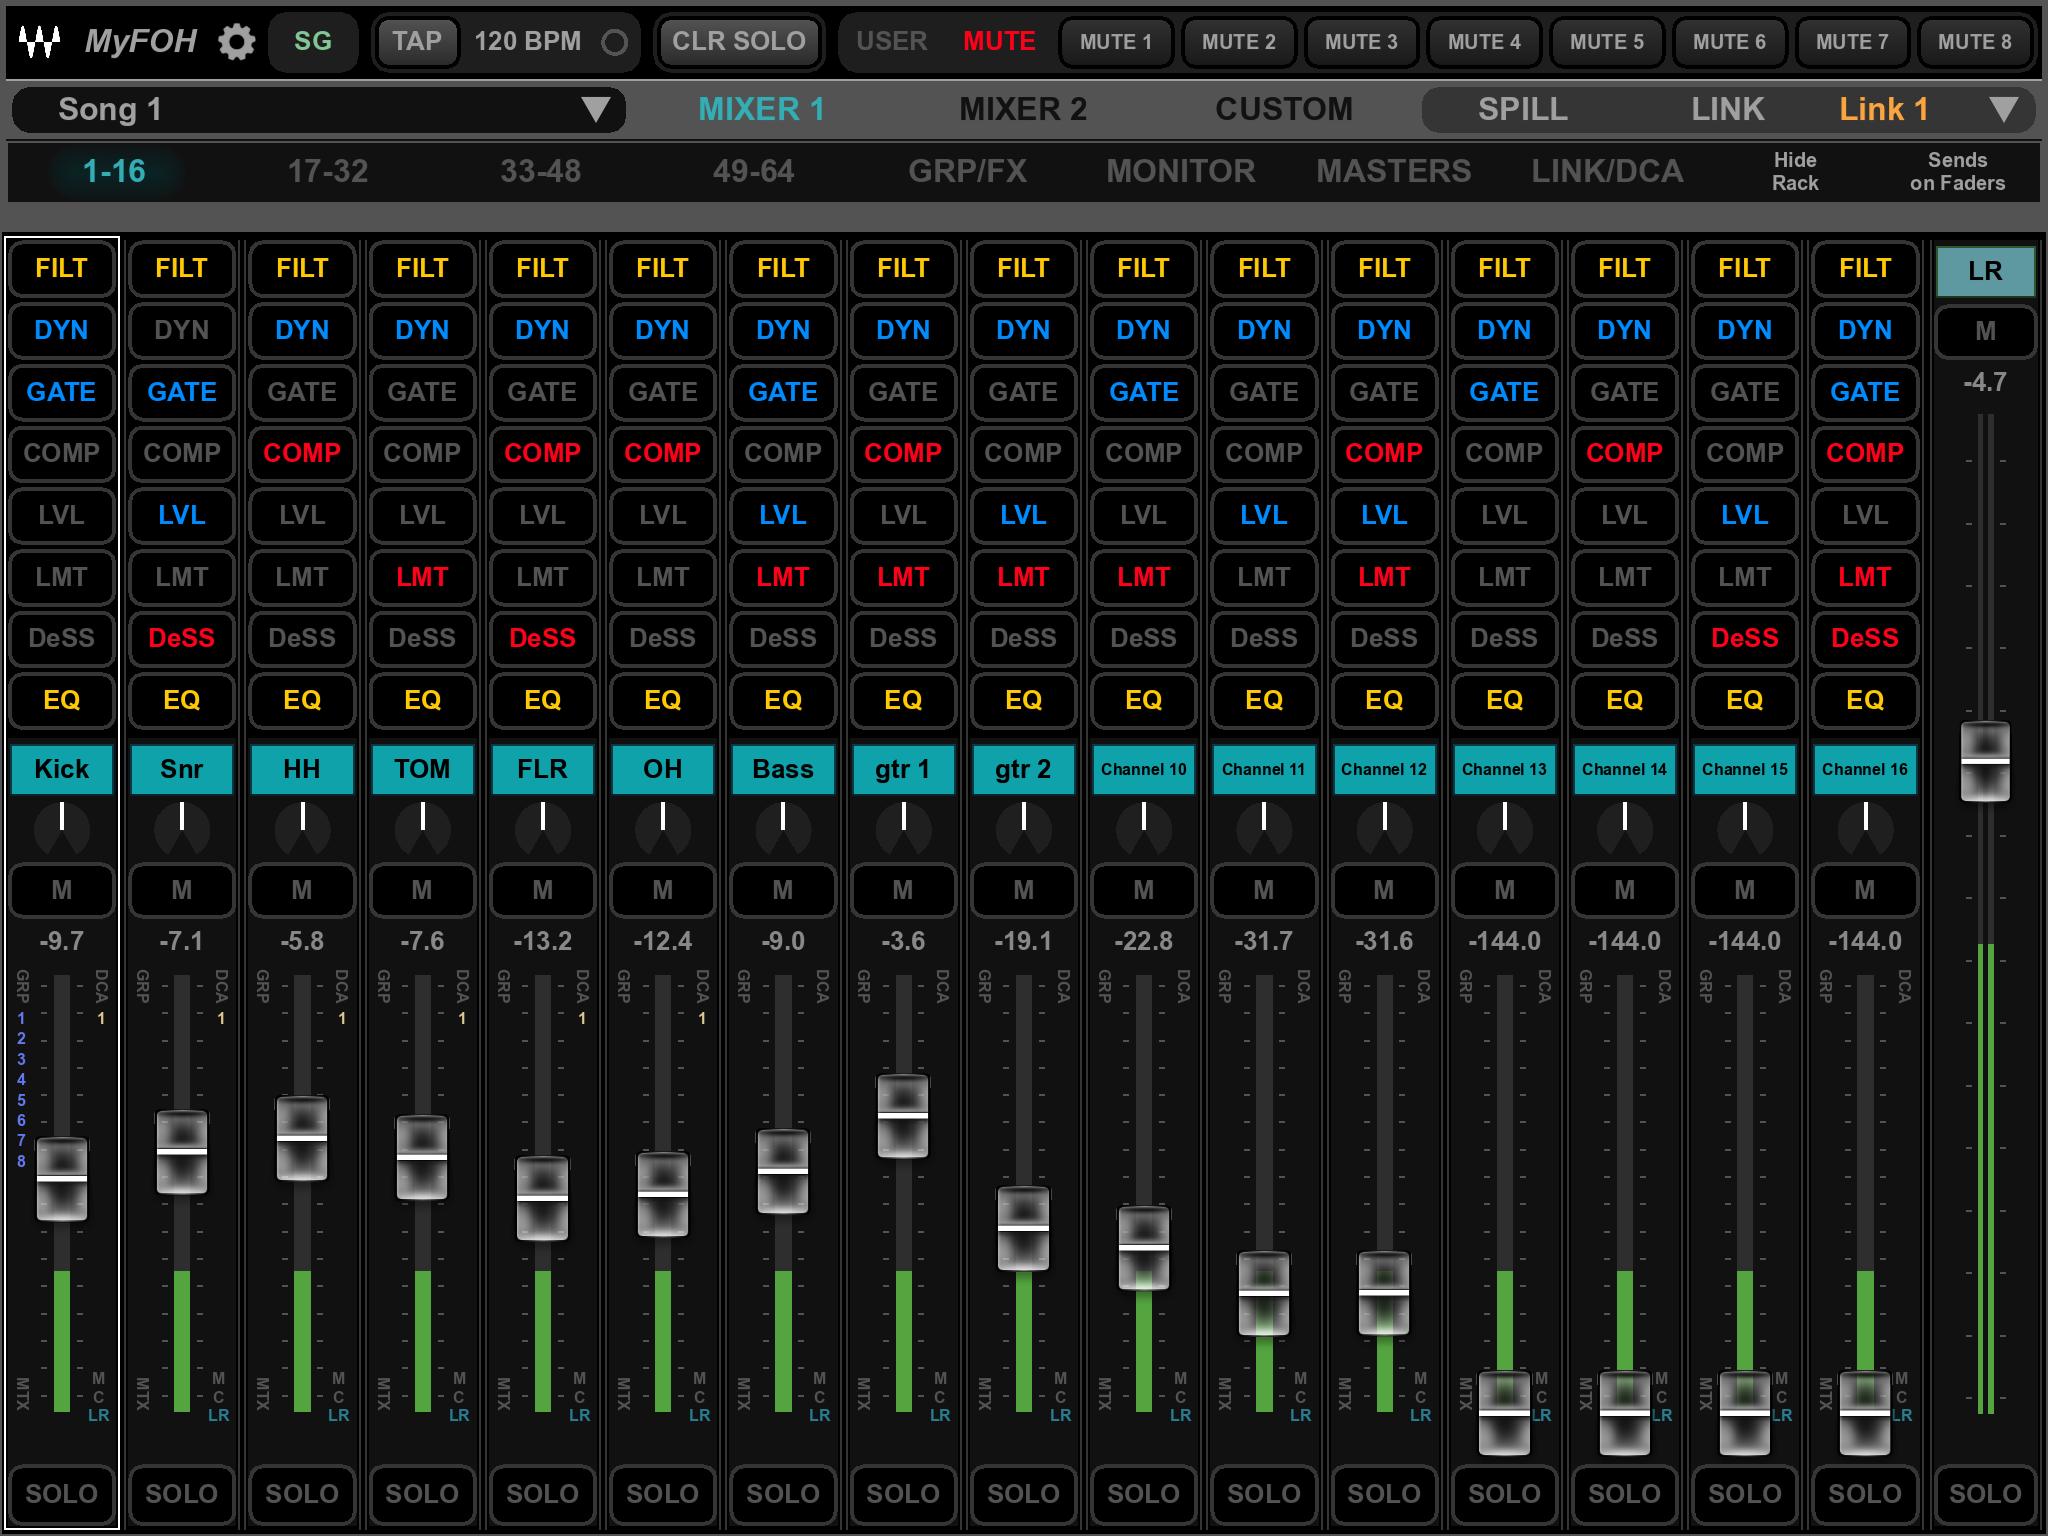
Task: Select the FLR channel name label
Action: 542,769
